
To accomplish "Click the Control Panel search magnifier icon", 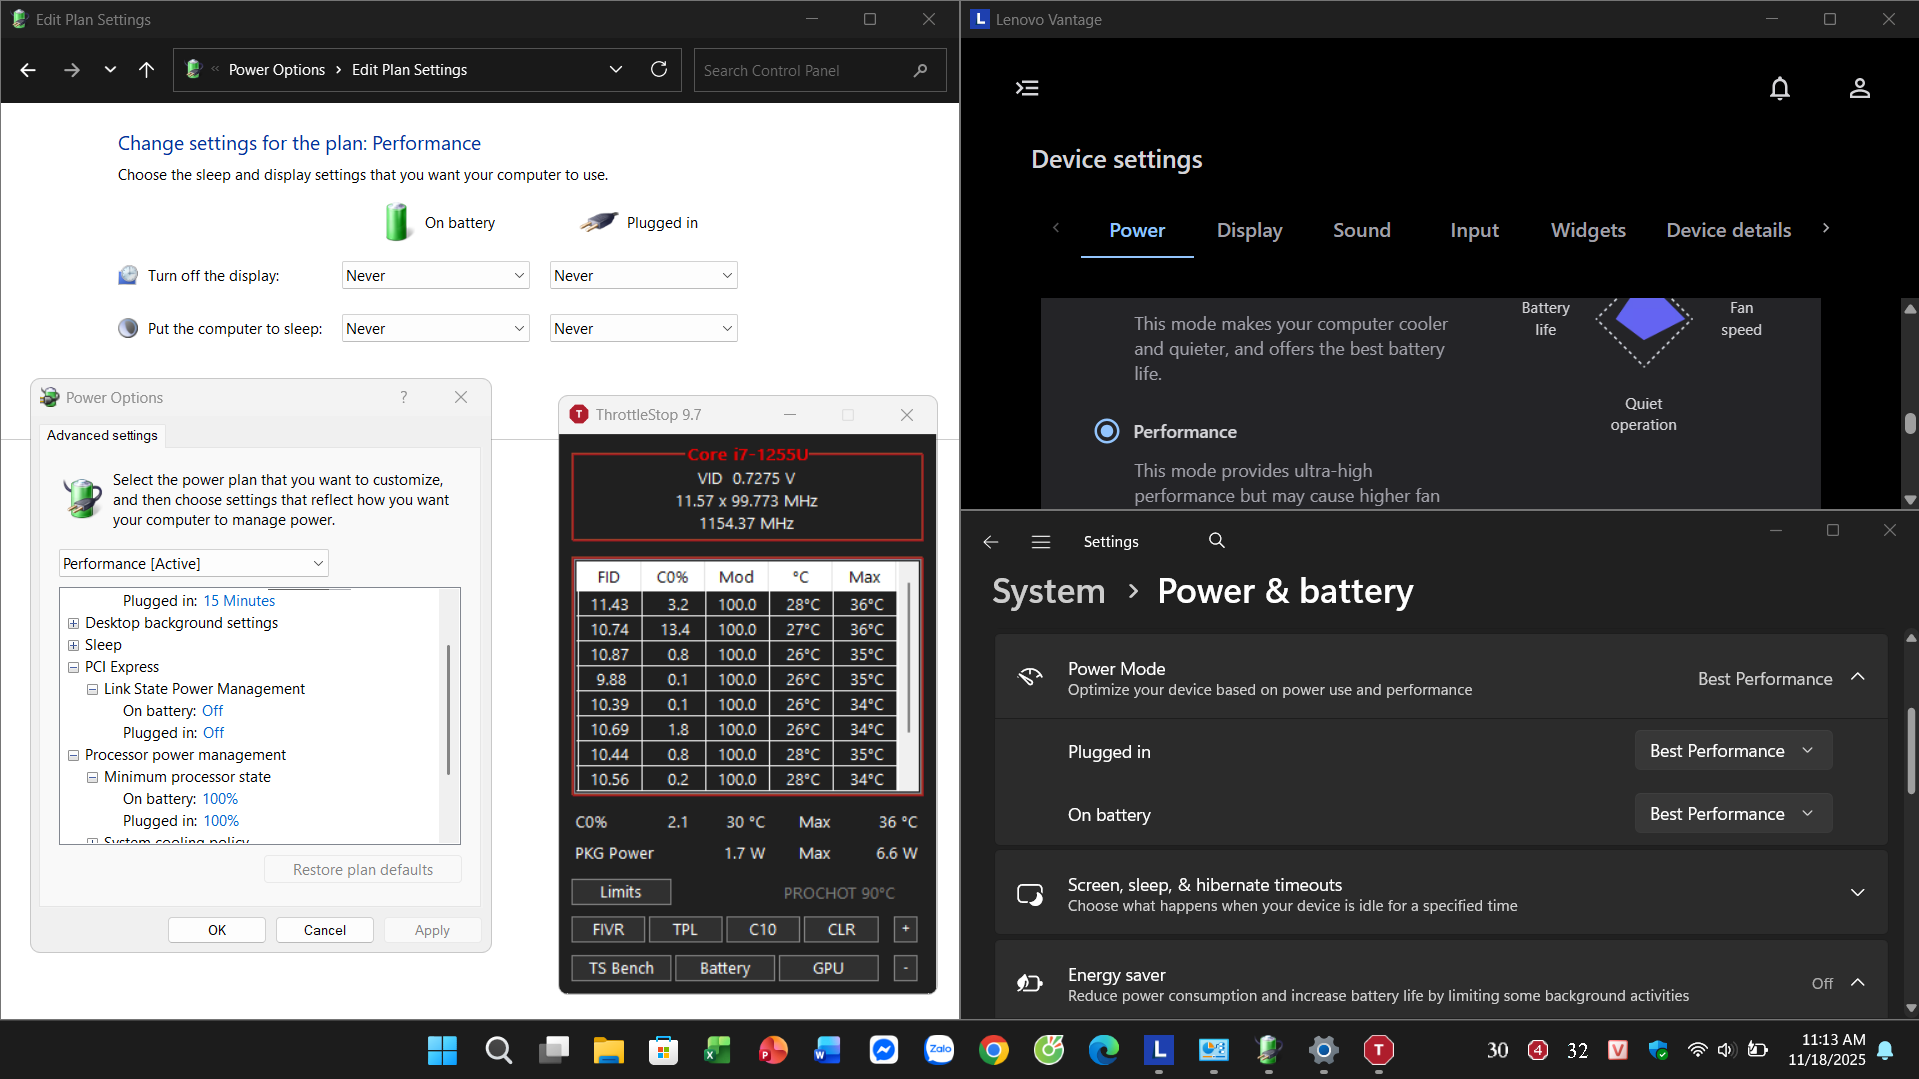I will [x=921, y=70].
